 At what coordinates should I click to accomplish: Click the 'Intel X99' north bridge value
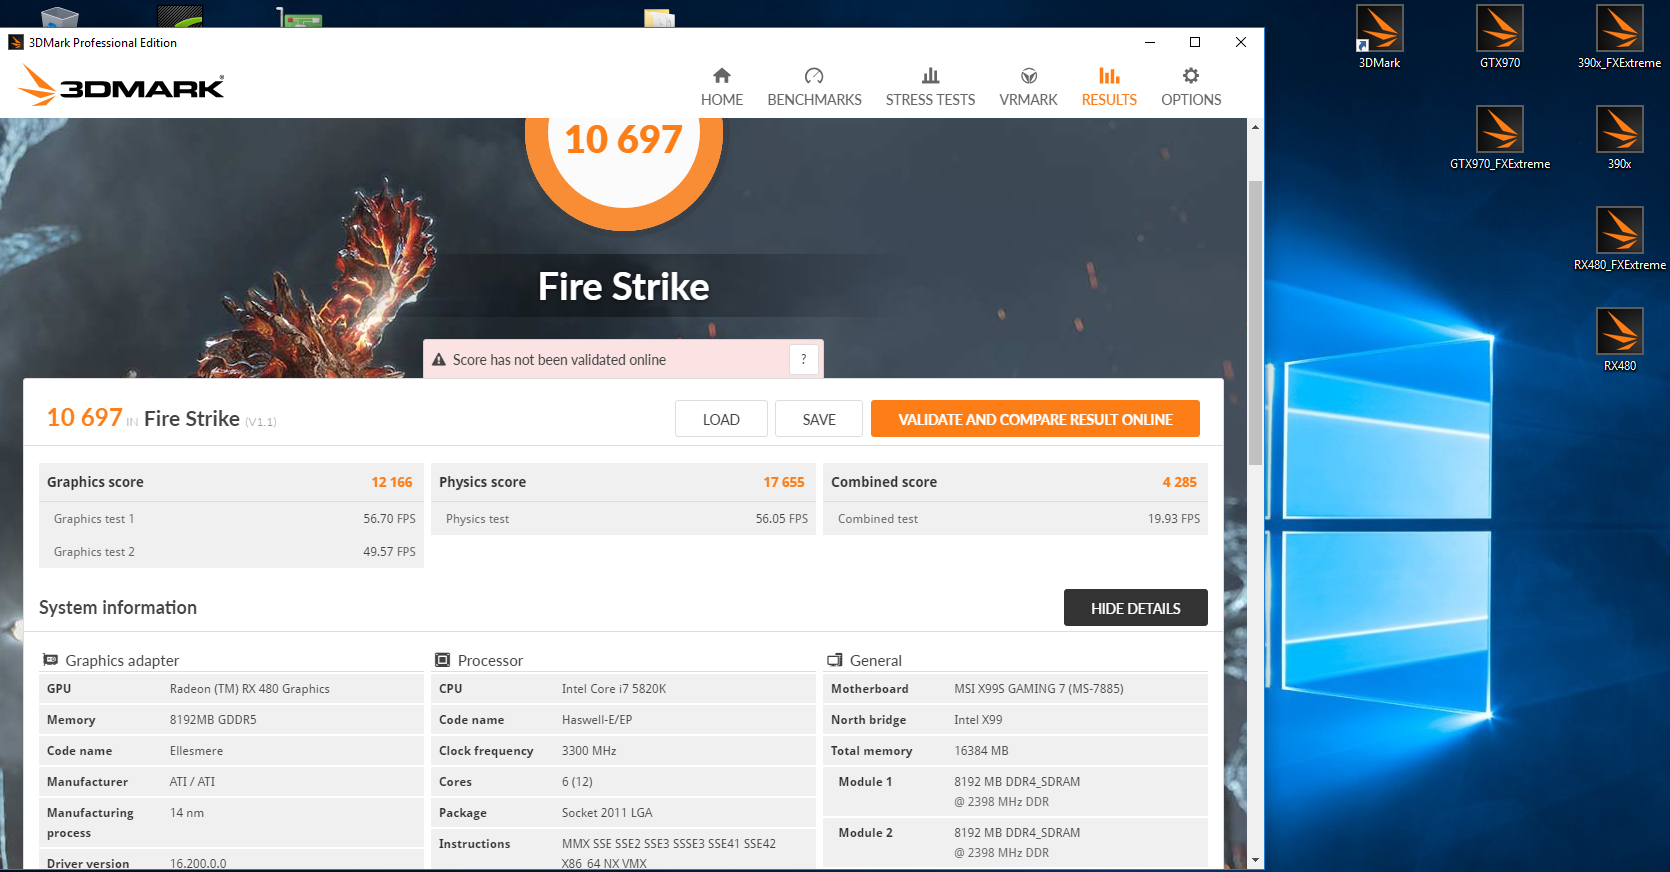click(978, 720)
